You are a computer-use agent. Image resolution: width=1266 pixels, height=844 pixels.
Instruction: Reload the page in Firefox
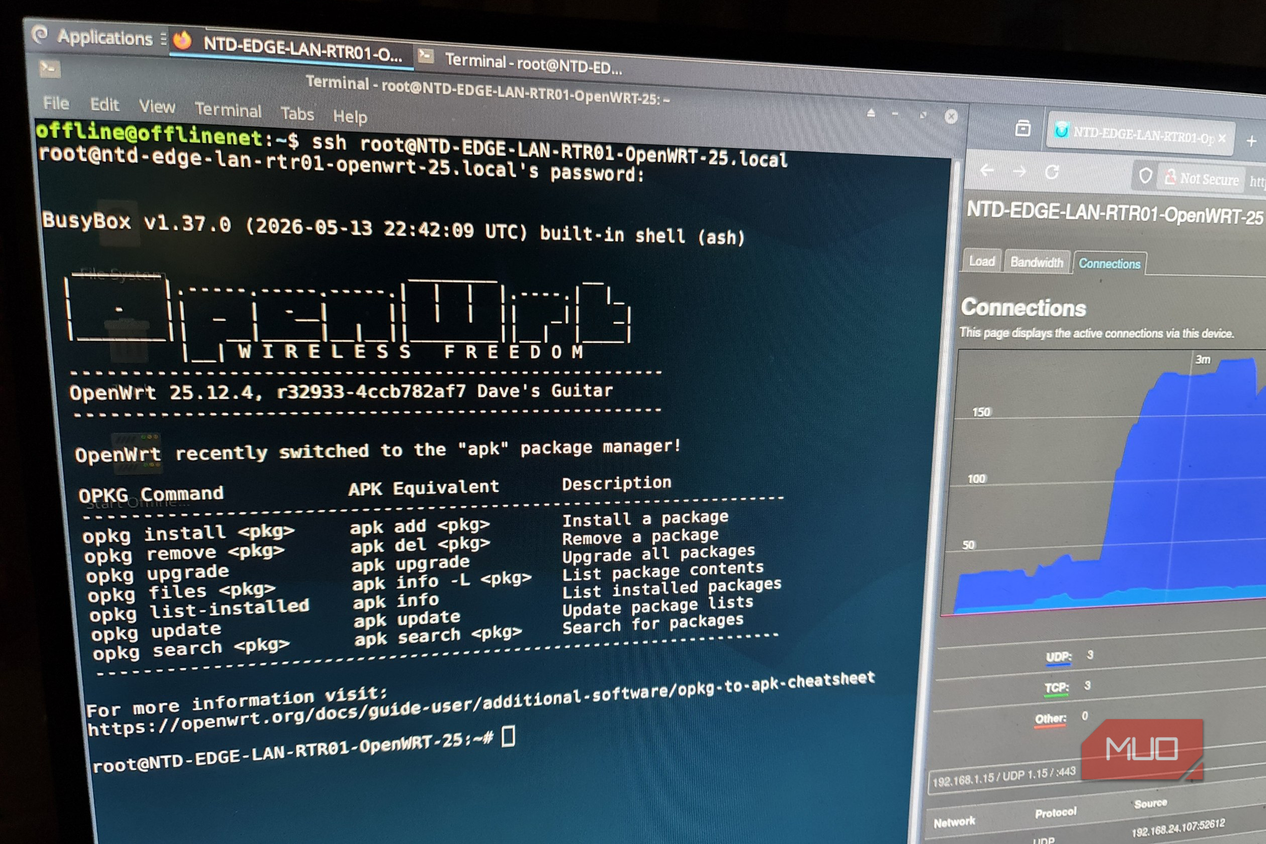coord(1052,172)
